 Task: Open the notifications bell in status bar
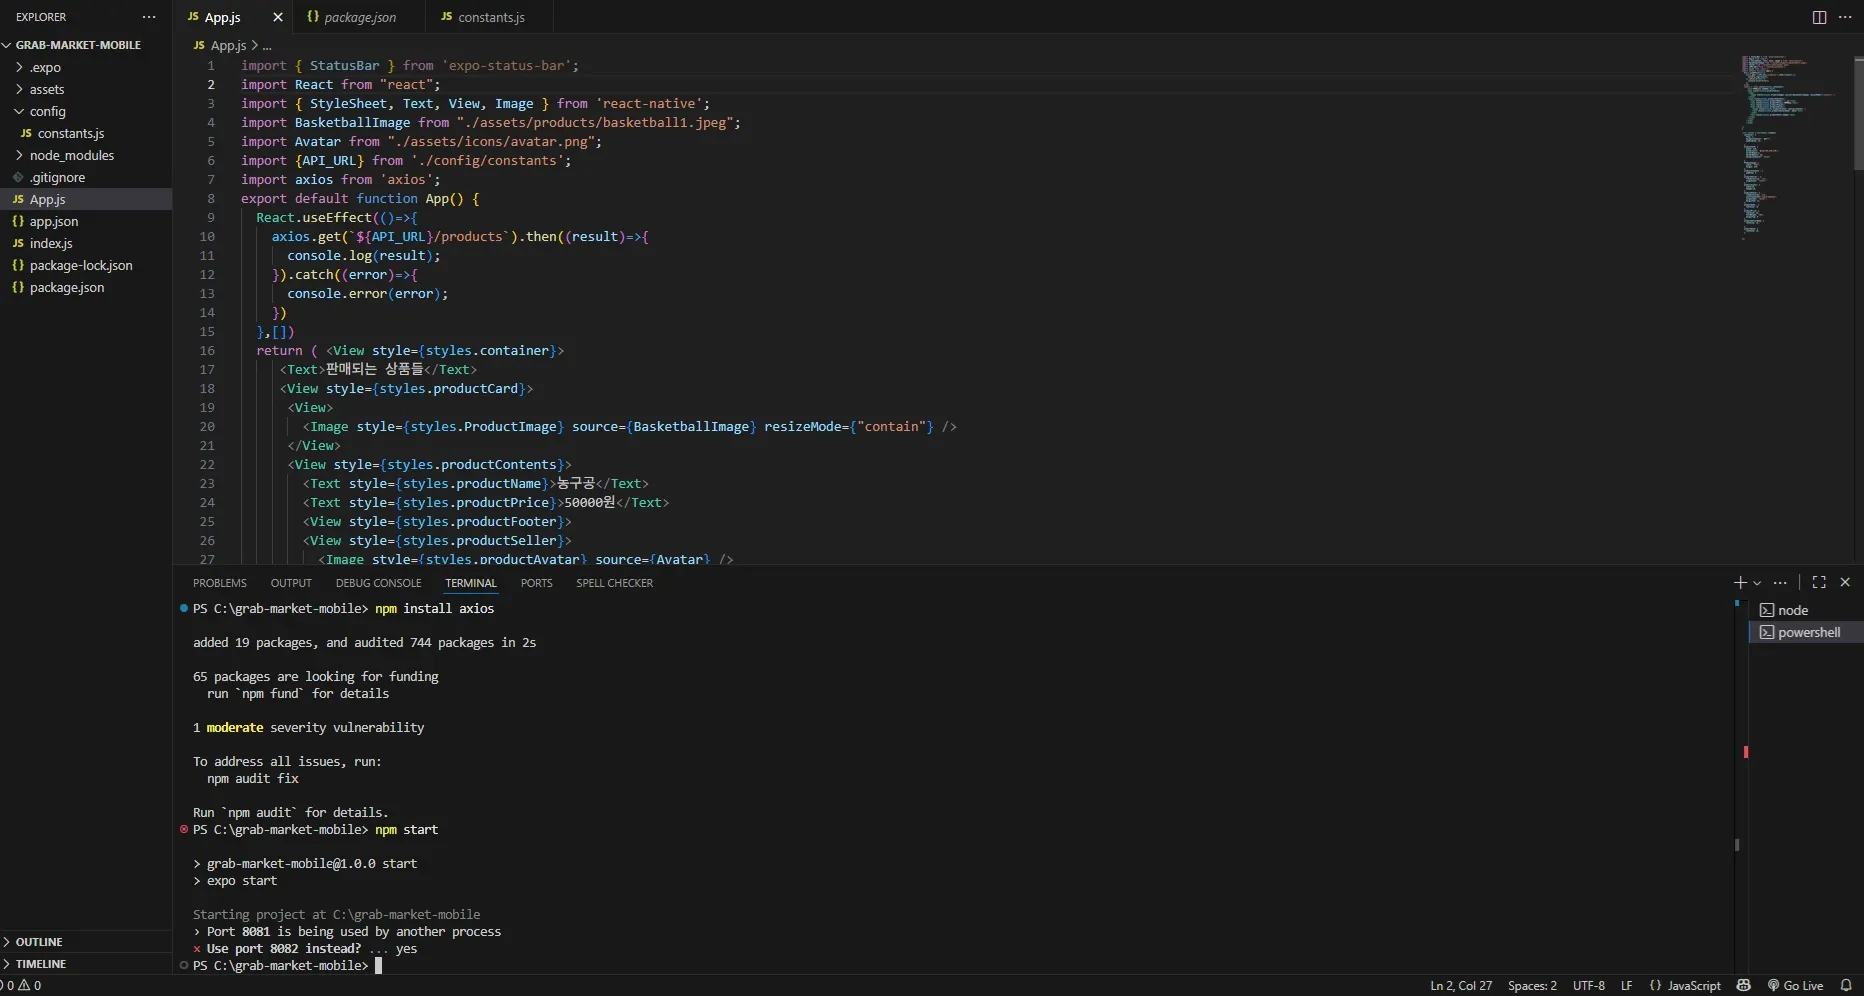coord(1846,985)
